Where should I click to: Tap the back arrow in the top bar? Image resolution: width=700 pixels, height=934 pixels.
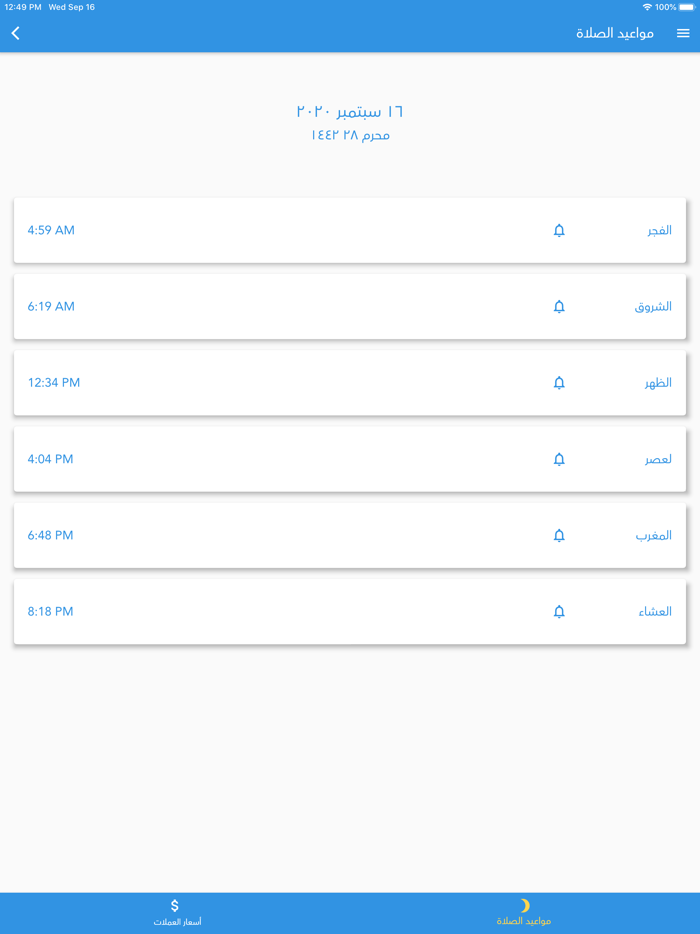15,32
